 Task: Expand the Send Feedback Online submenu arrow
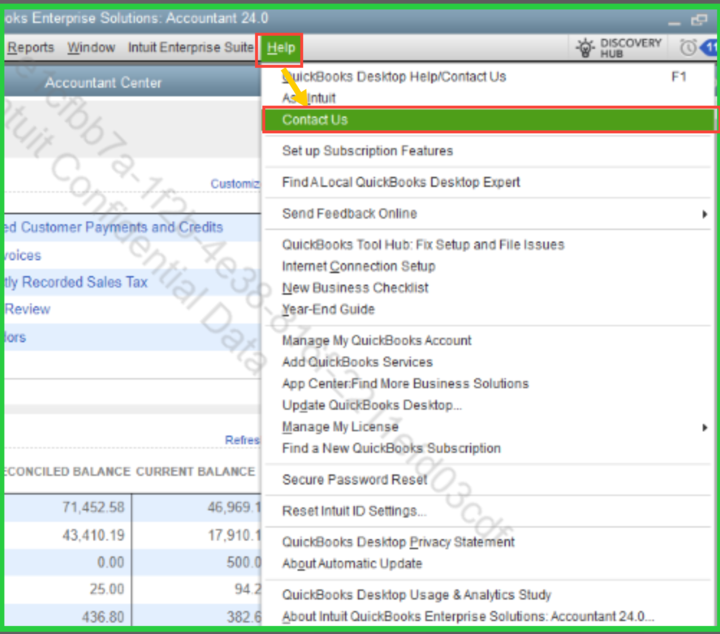click(704, 214)
